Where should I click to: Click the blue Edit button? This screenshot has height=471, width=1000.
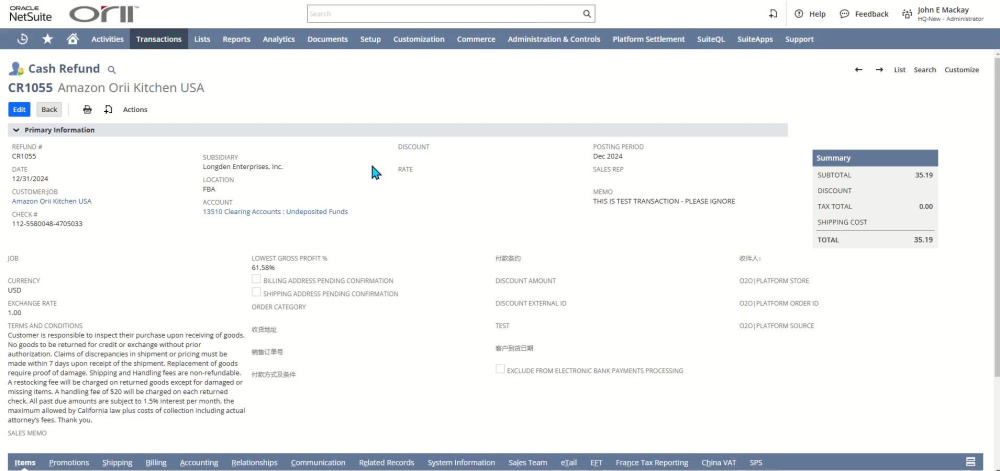(19, 110)
